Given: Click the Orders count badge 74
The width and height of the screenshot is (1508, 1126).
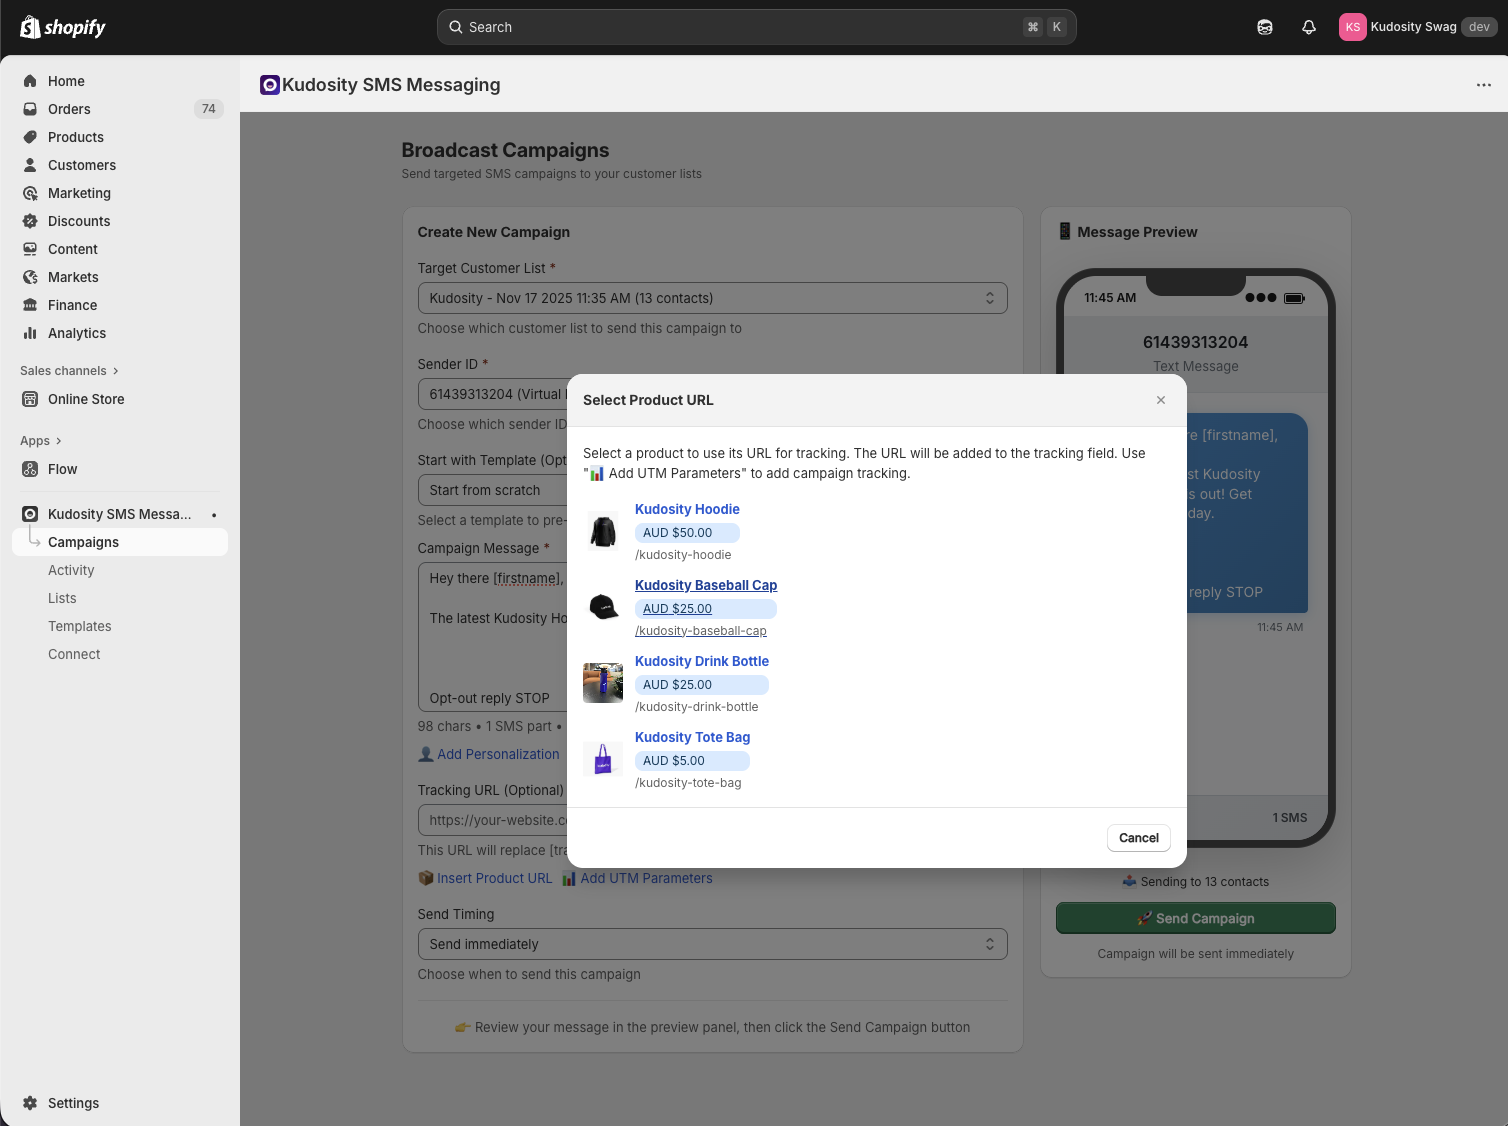Looking at the screenshot, I should pos(208,109).
